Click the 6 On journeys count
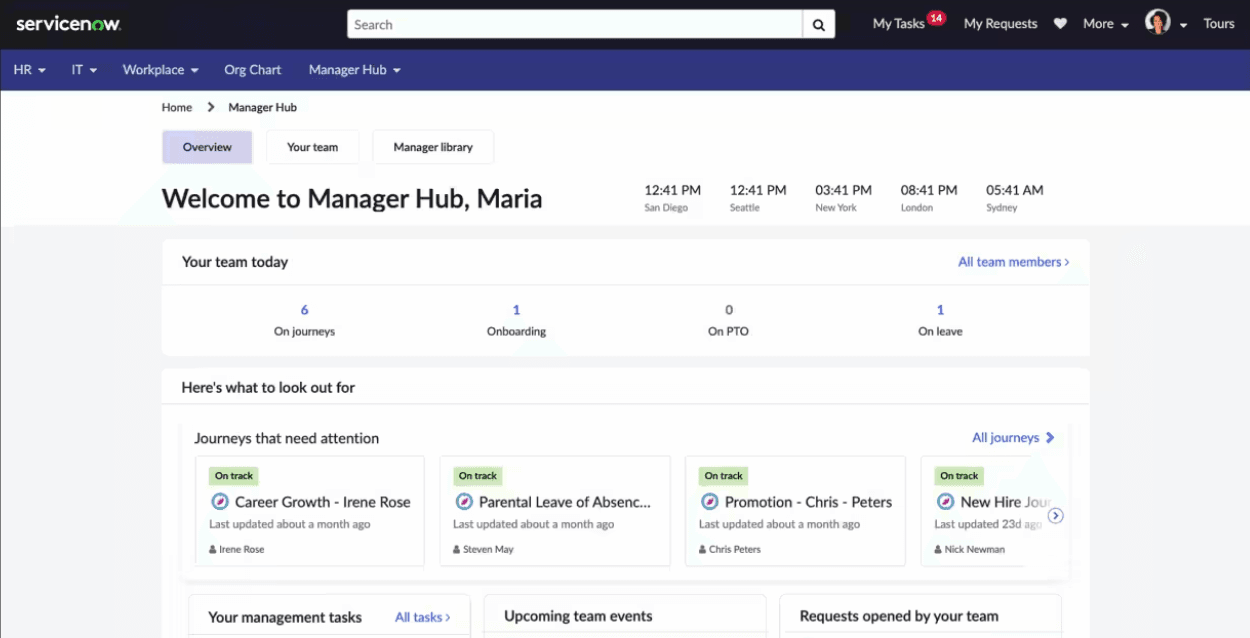 click(305, 310)
